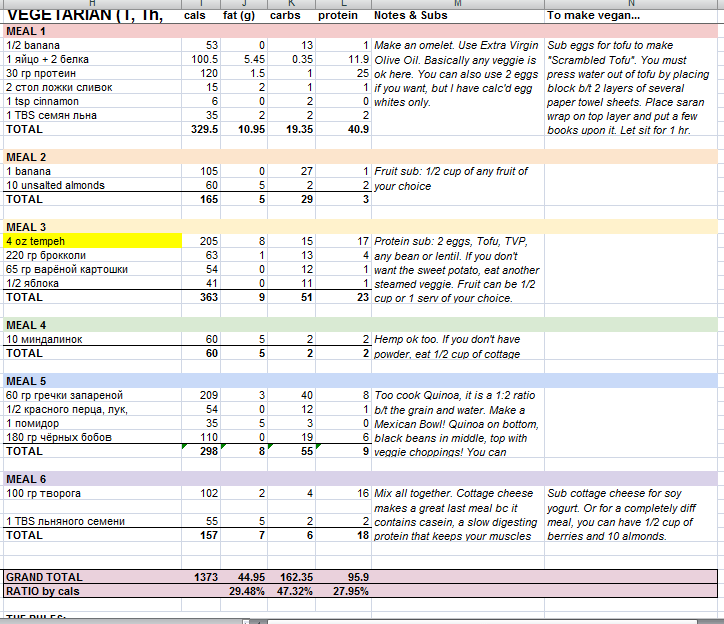The height and width of the screenshot is (624, 724).
Task: Select the '1 яйцо + 2 белка' cell
Action: [x=92, y=60]
